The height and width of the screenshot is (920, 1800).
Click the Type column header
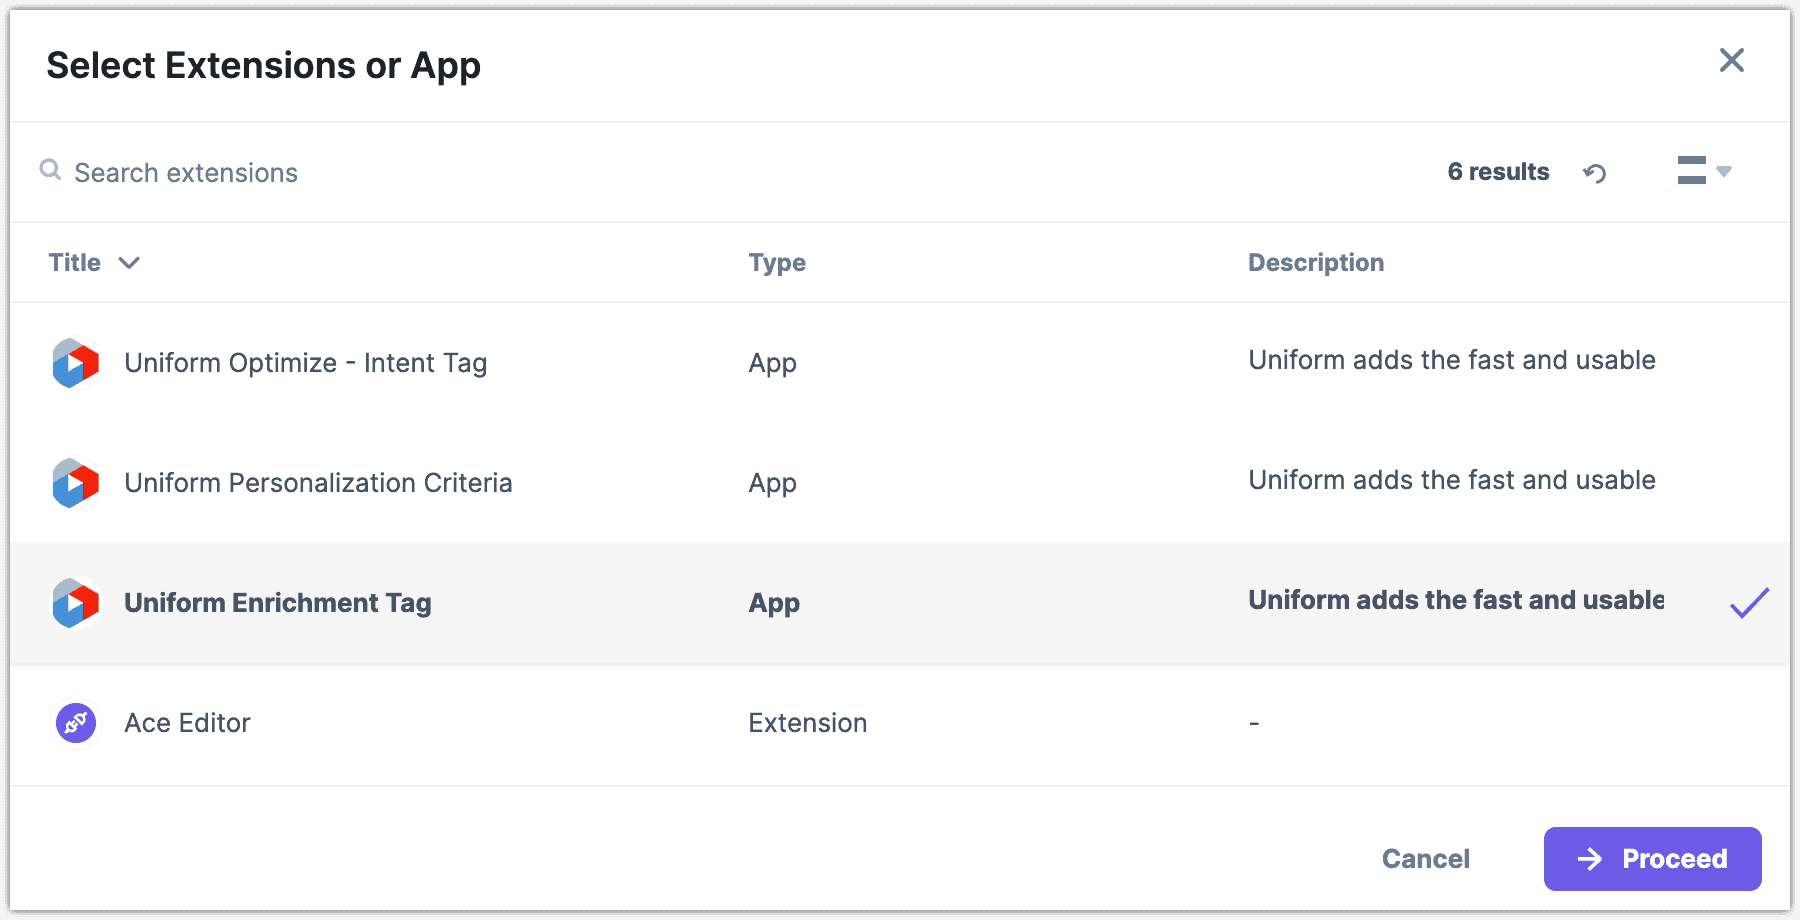tap(776, 262)
